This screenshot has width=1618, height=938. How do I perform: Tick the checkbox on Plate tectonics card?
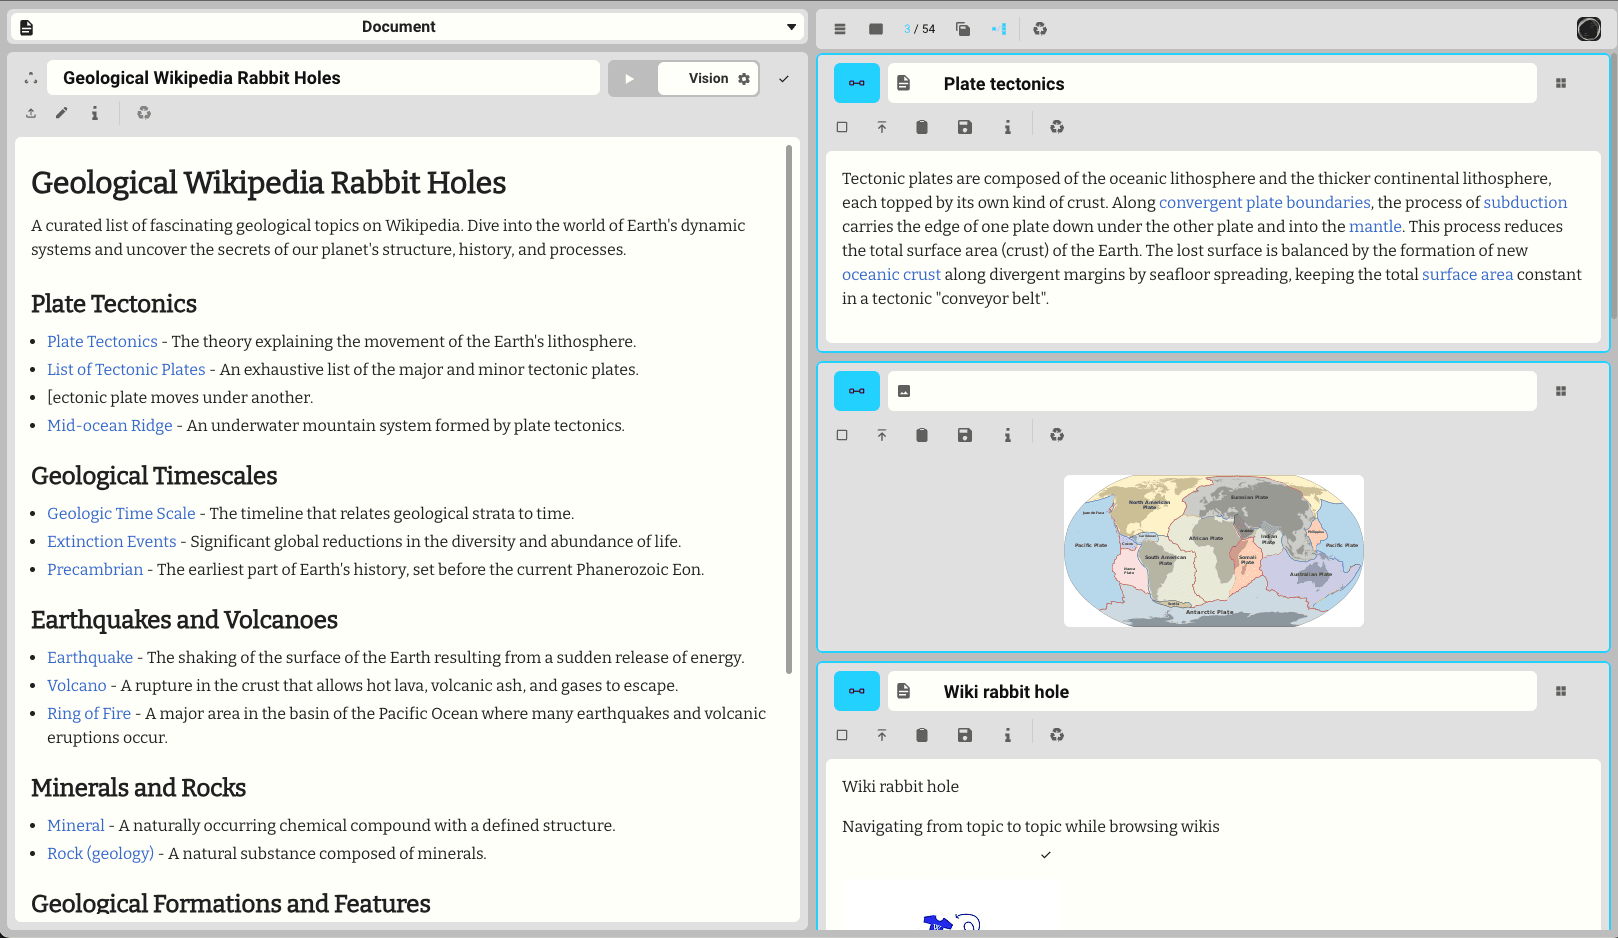click(x=842, y=127)
